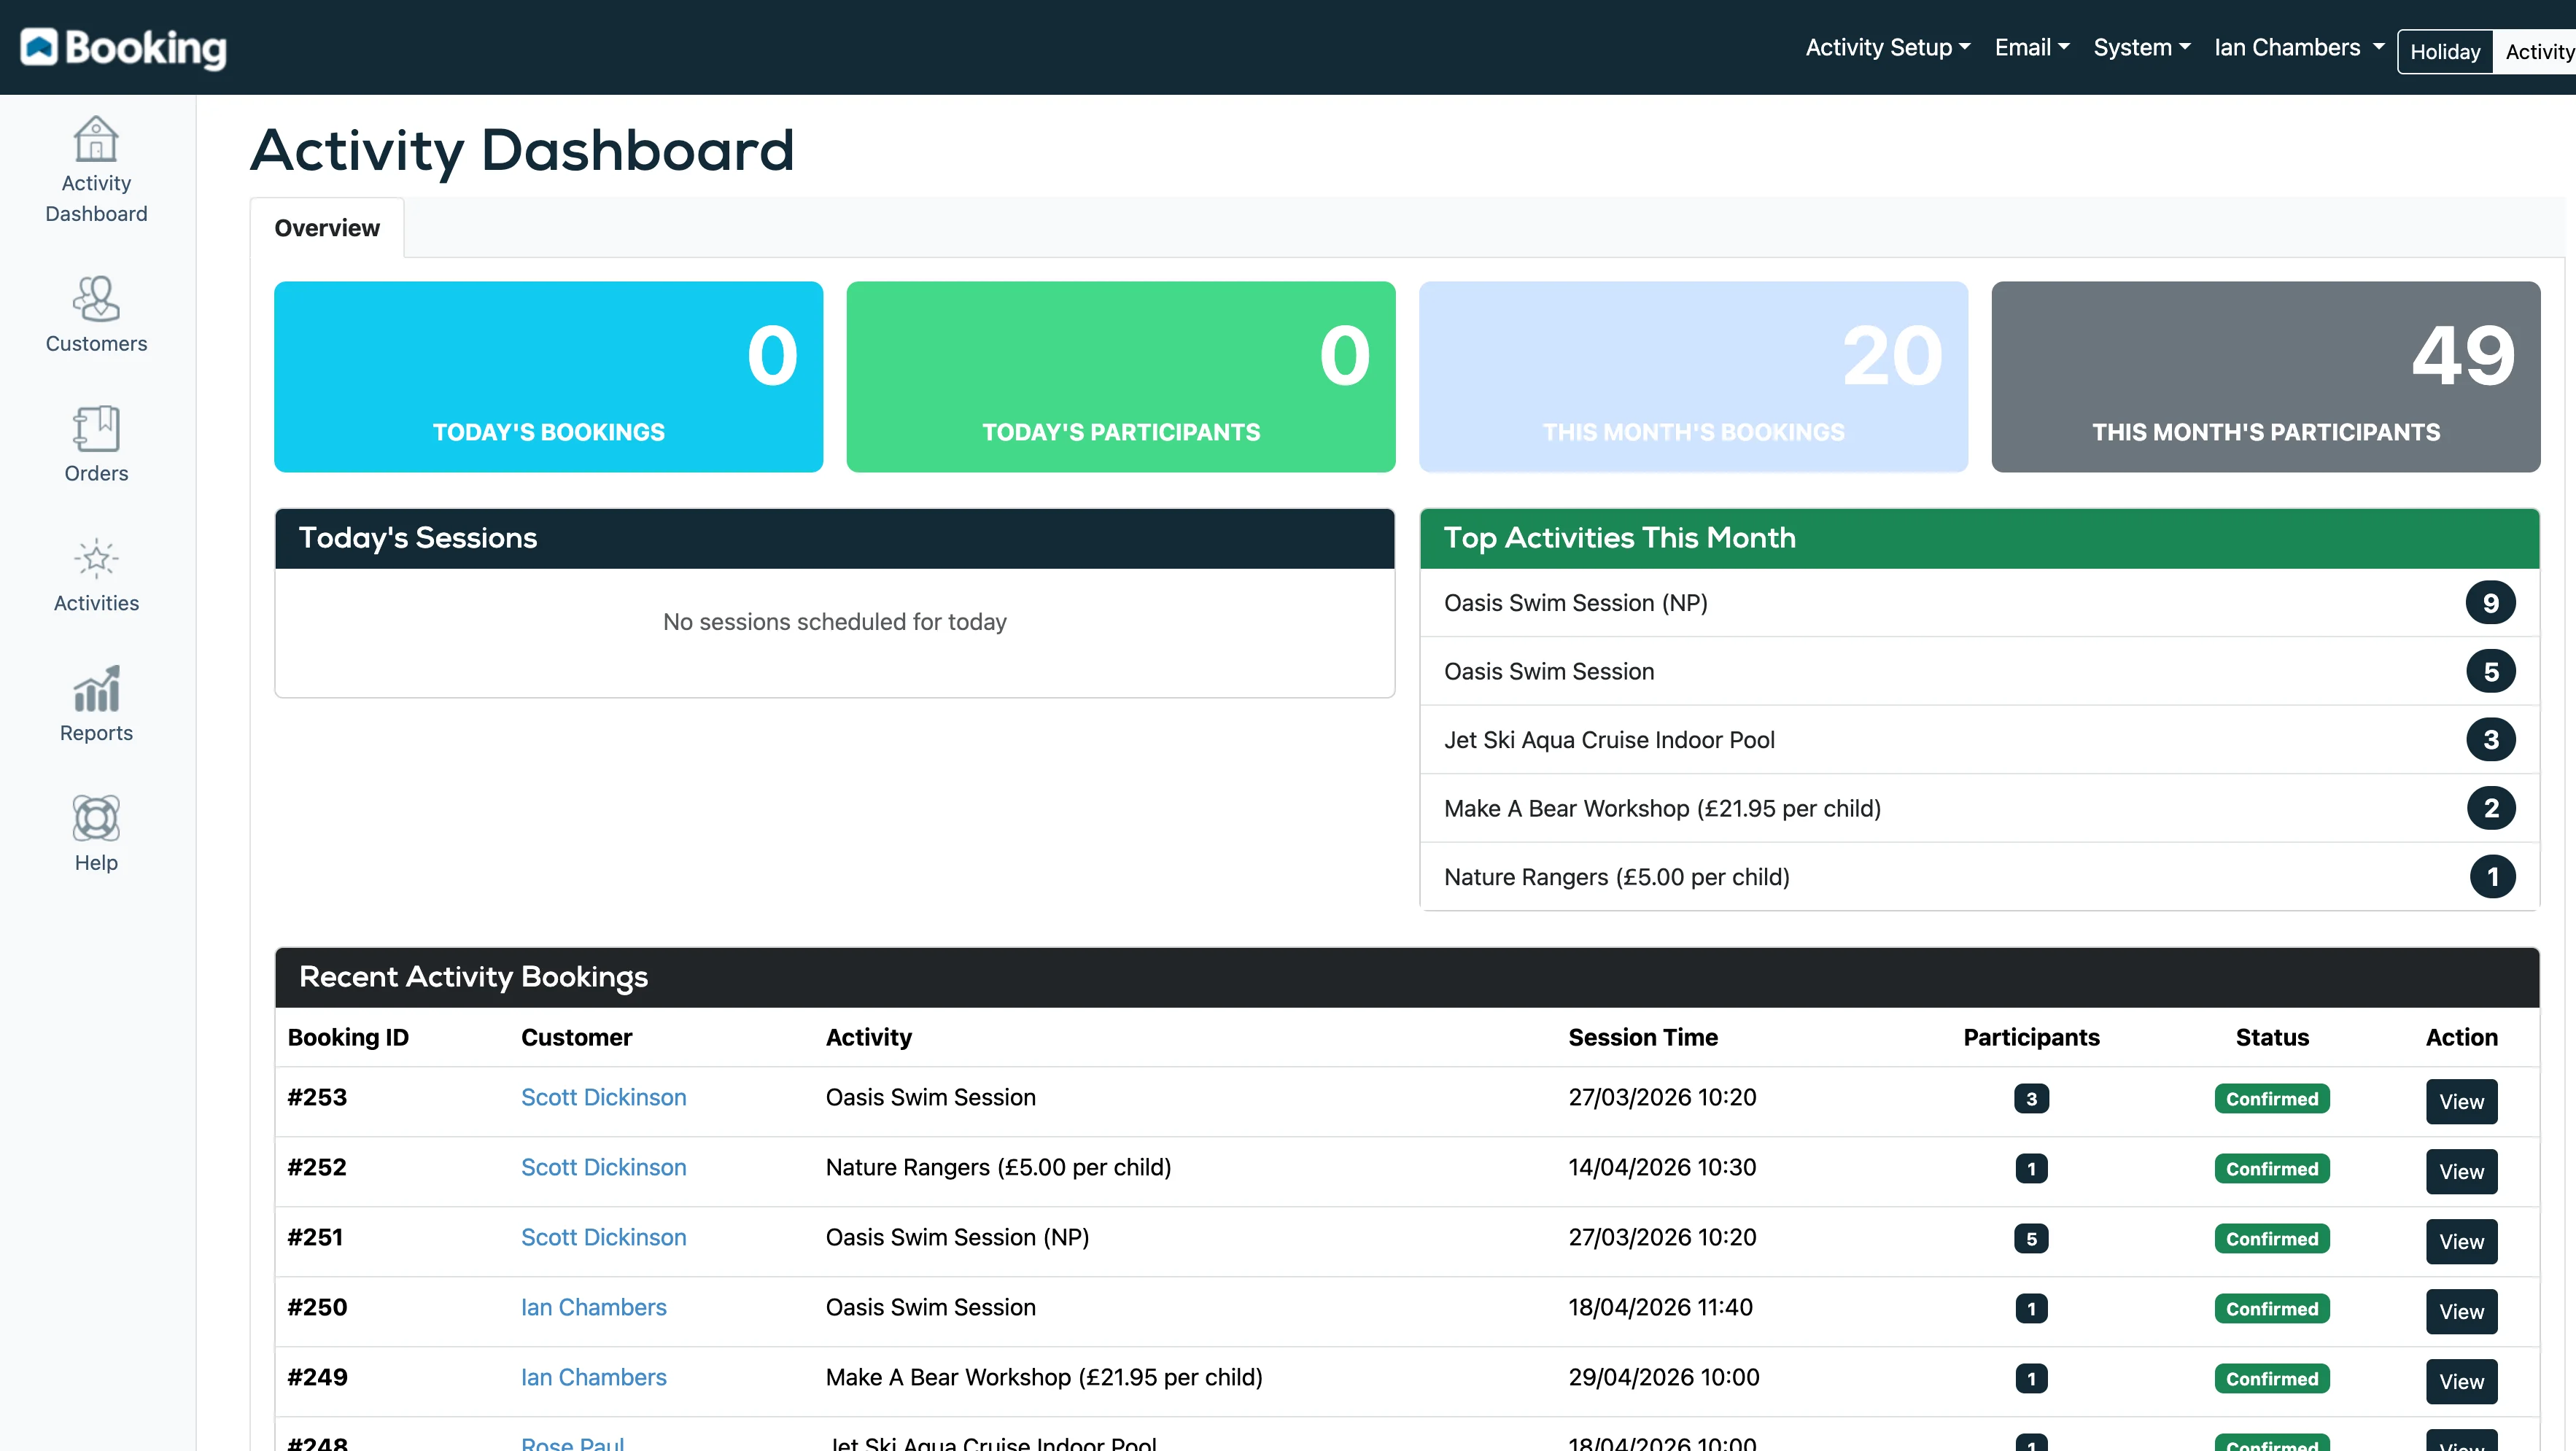Open the Ian Chambers user menu

click(2299, 47)
